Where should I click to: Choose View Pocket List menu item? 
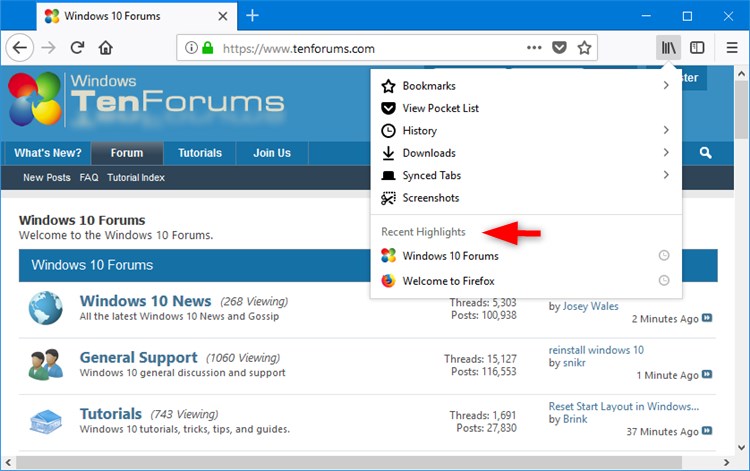point(526,108)
